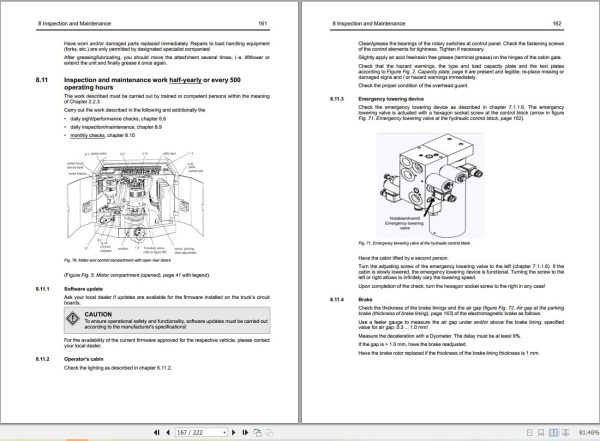Click daily sight/performance checks bullet

click(x=118, y=119)
